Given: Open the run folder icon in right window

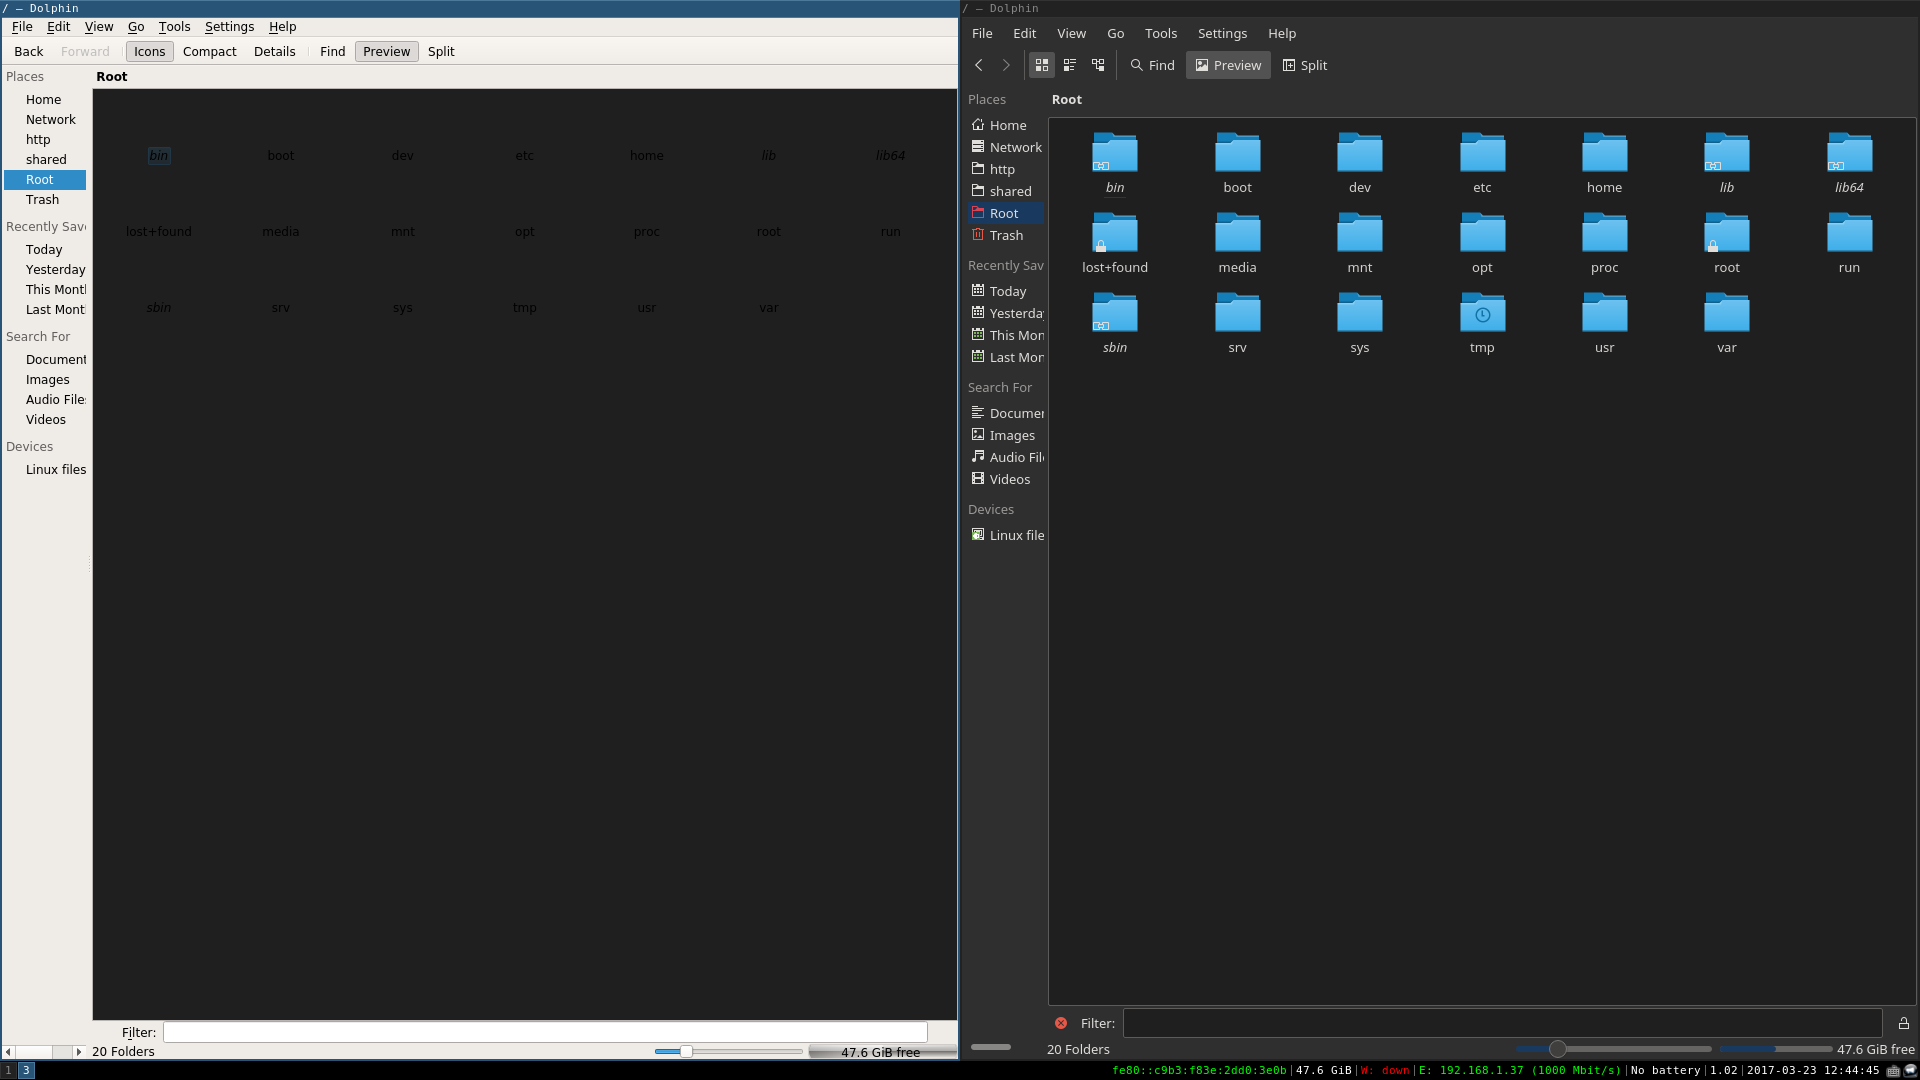Looking at the screenshot, I should [x=1849, y=233].
